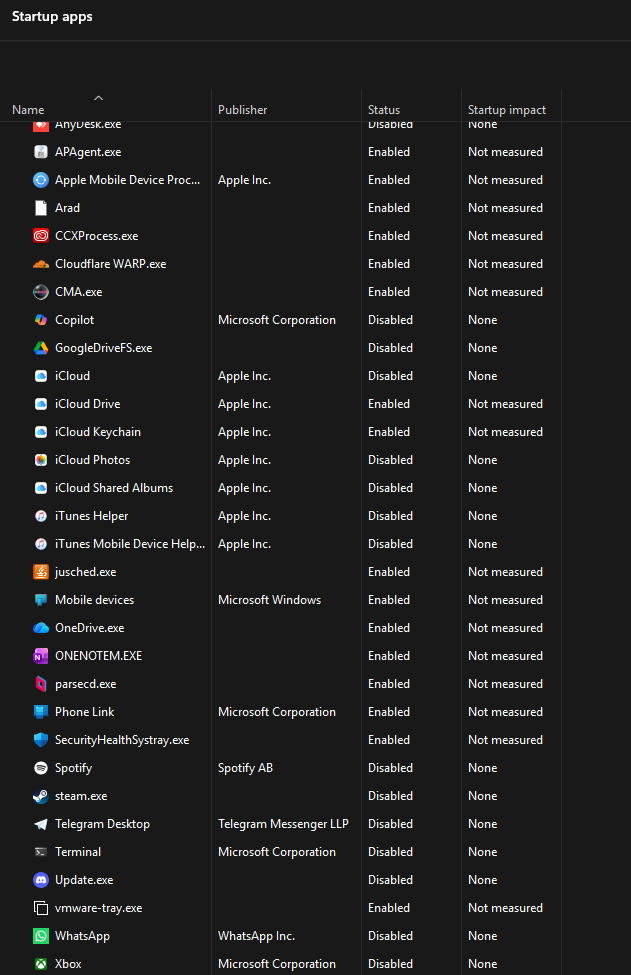Select the vmware-tray.exe icon
Screen dimensions: 631x975
[41, 907]
